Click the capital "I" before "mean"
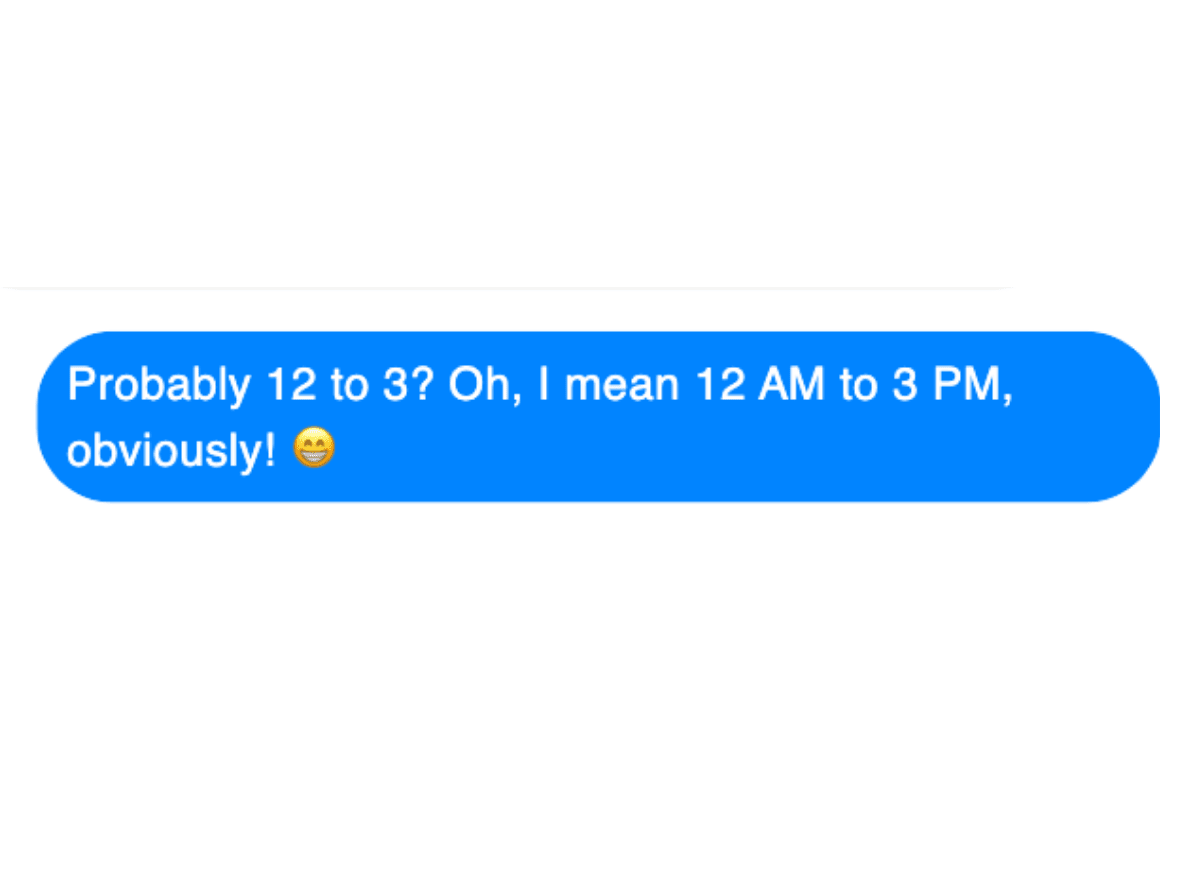The height and width of the screenshot is (893, 1186). (543, 384)
